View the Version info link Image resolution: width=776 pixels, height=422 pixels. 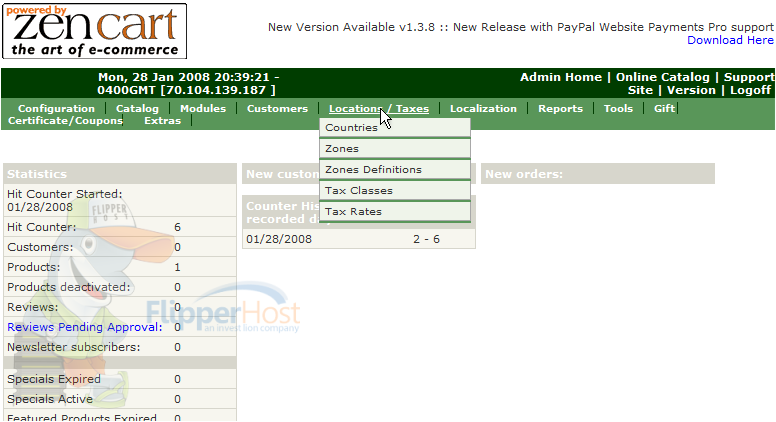point(691,90)
